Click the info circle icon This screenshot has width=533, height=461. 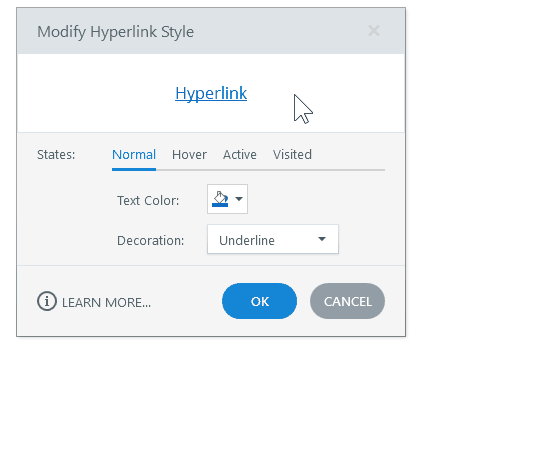tap(47, 301)
